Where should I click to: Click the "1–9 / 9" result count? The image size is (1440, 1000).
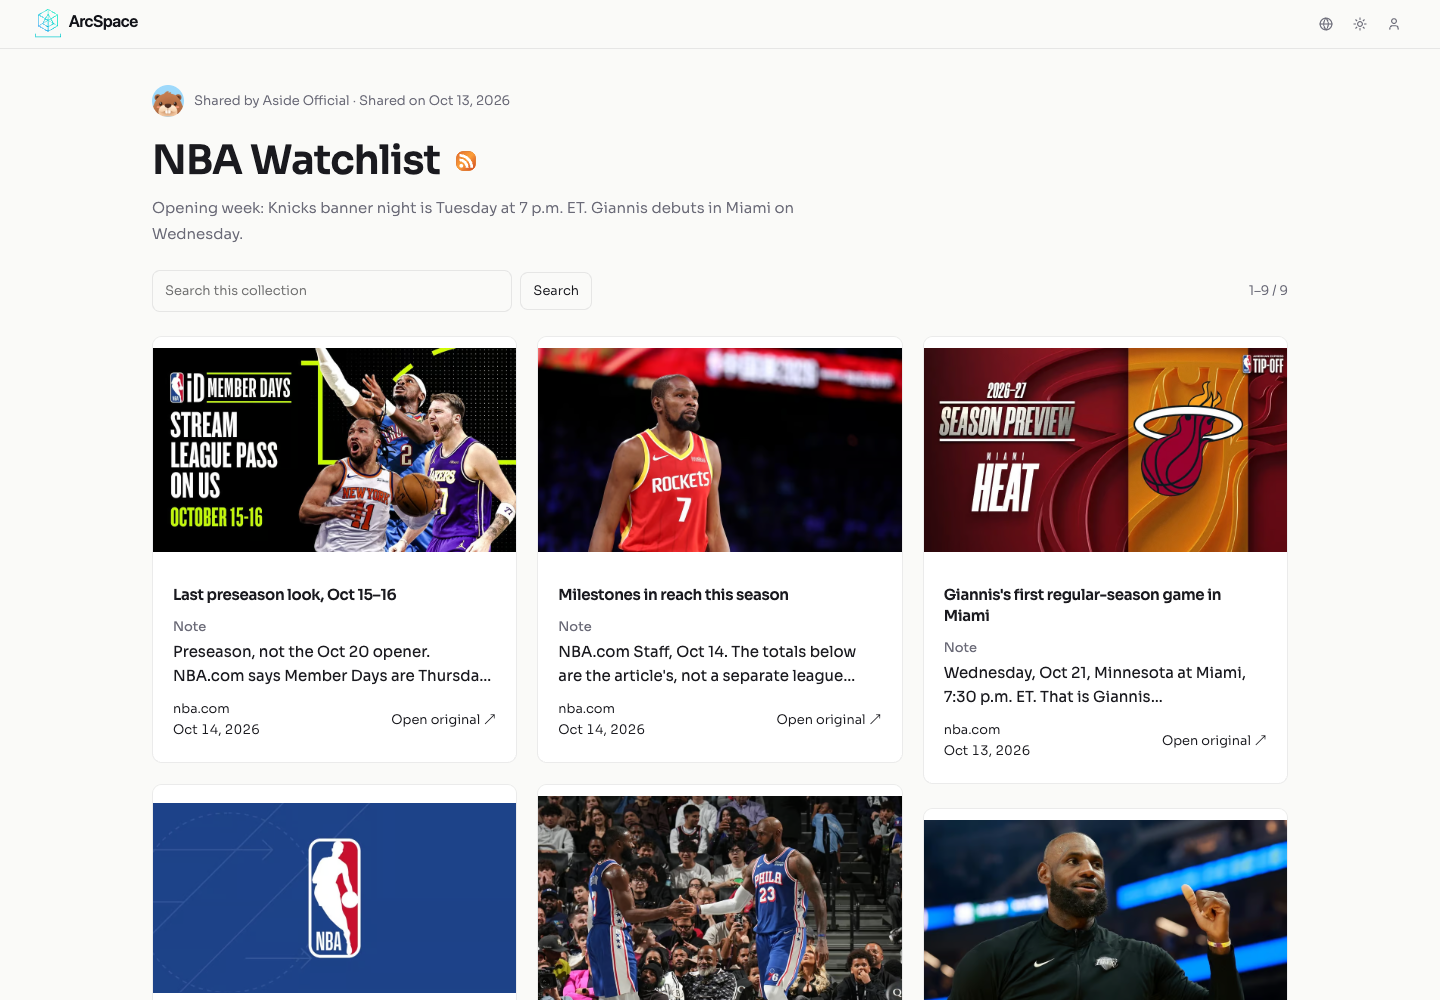[x=1268, y=291]
